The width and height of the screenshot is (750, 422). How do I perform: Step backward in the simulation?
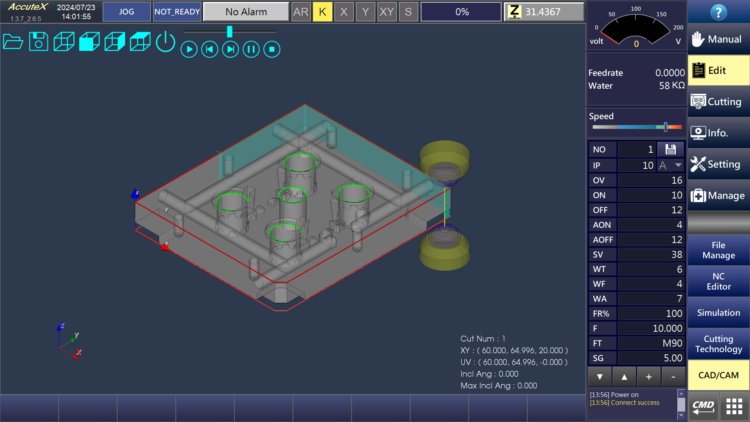[210, 49]
